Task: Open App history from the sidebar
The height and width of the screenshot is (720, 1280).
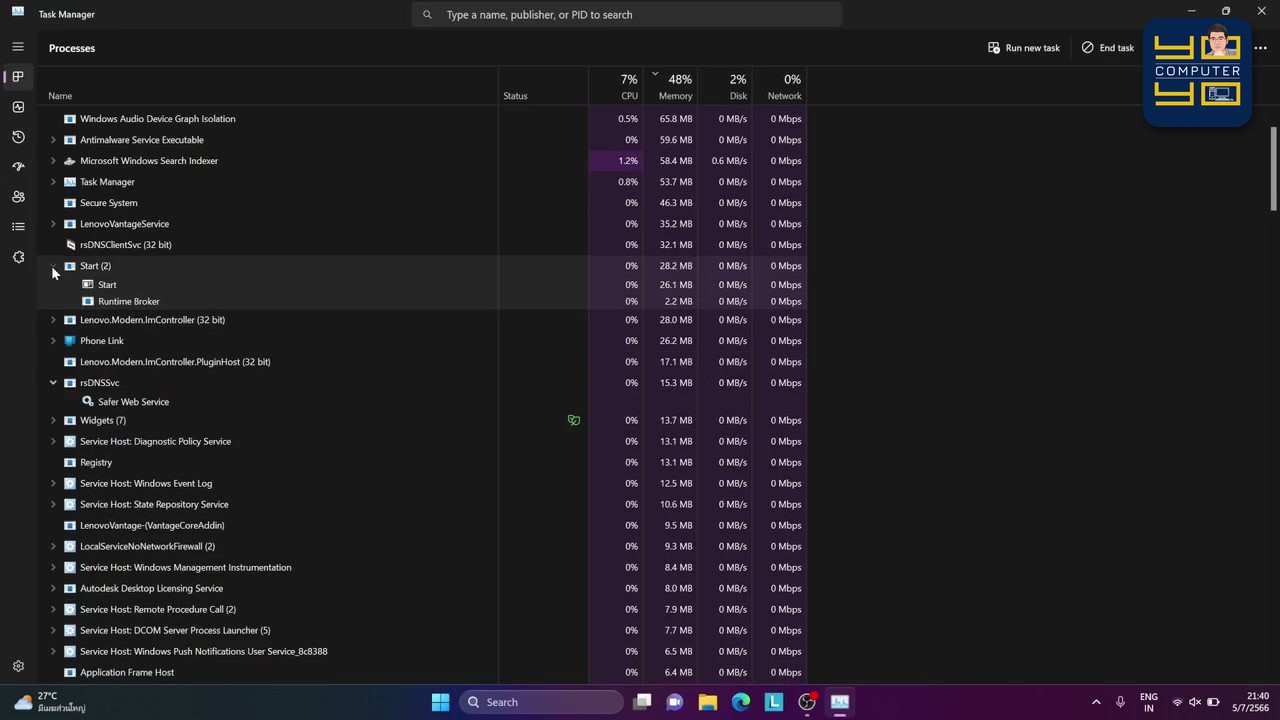Action: (x=18, y=137)
